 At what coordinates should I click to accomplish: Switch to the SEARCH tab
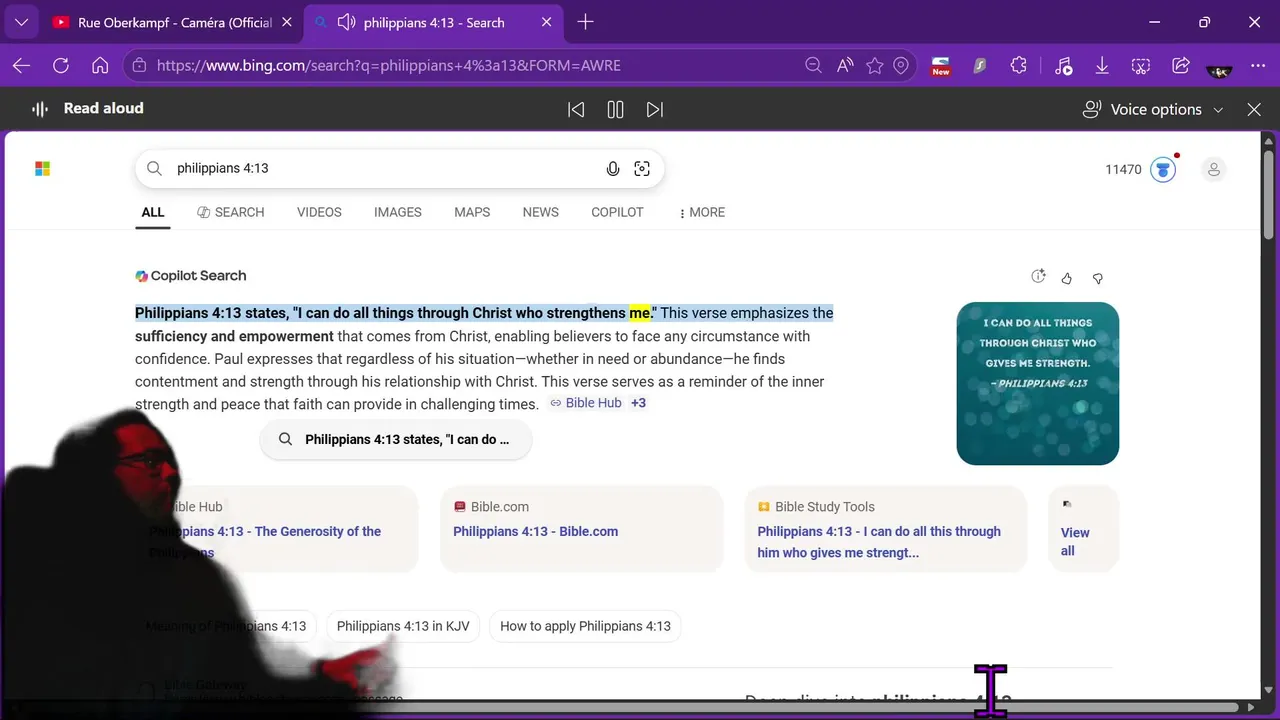click(231, 212)
